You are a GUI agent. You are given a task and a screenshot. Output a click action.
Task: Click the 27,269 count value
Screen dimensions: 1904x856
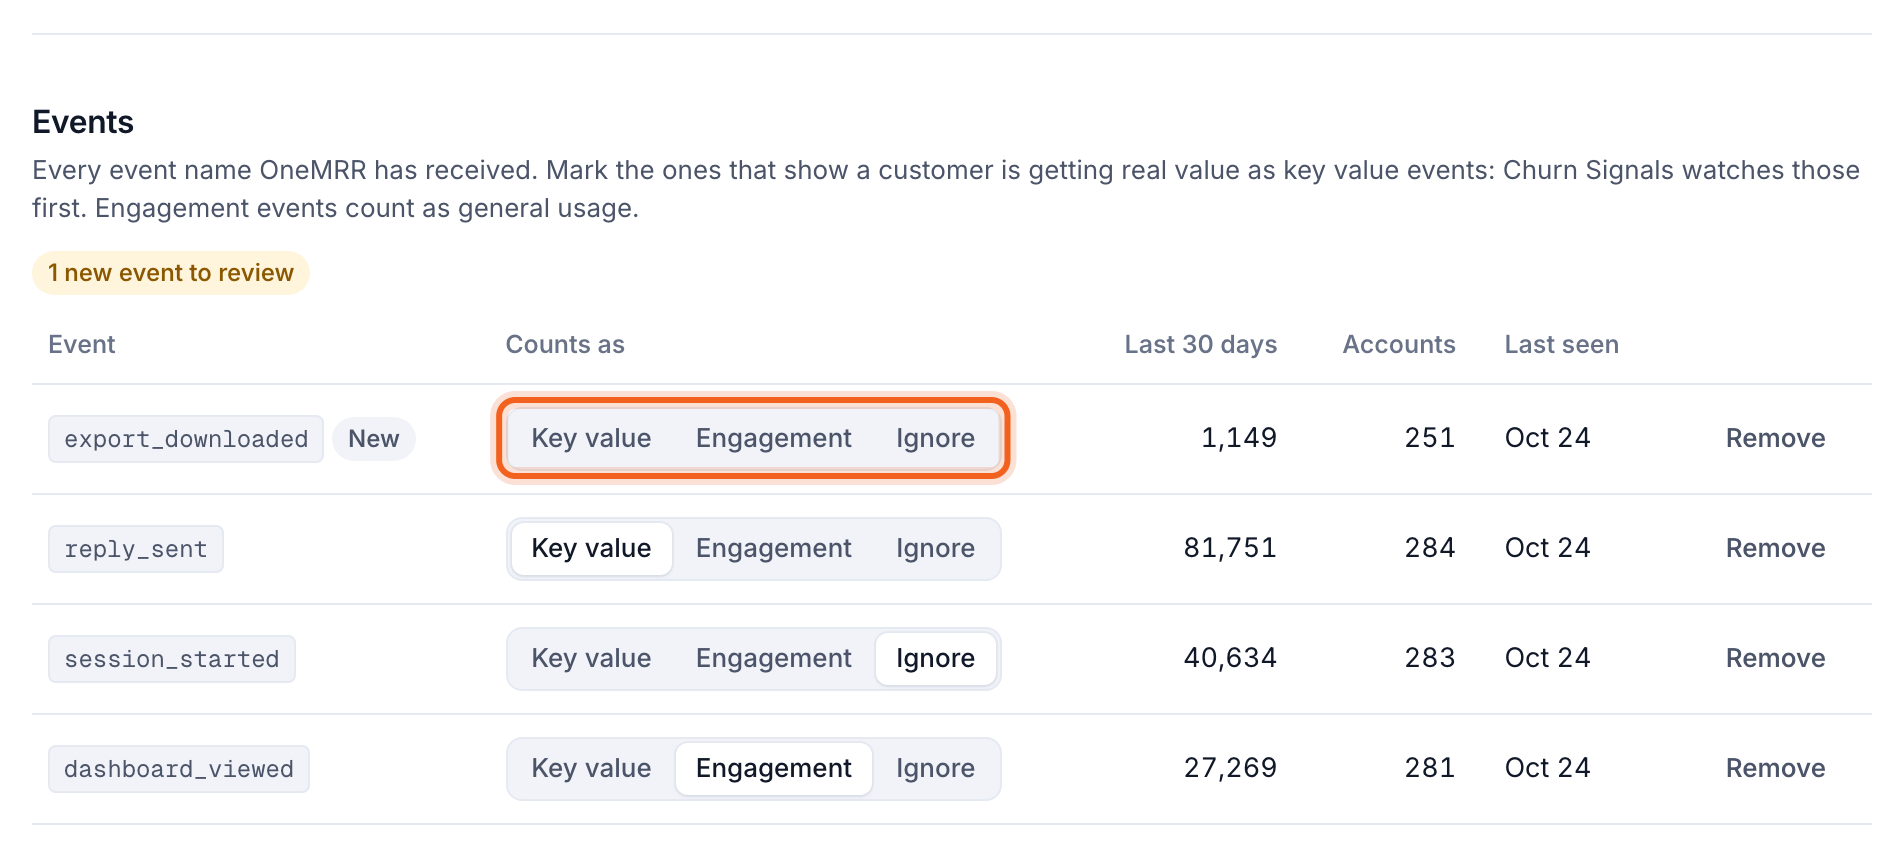(x=1230, y=768)
